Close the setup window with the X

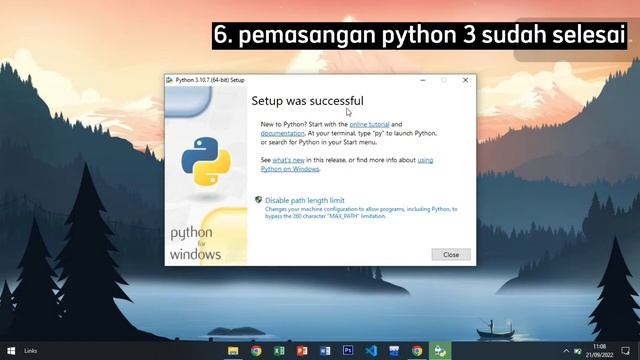tap(465, 80)
